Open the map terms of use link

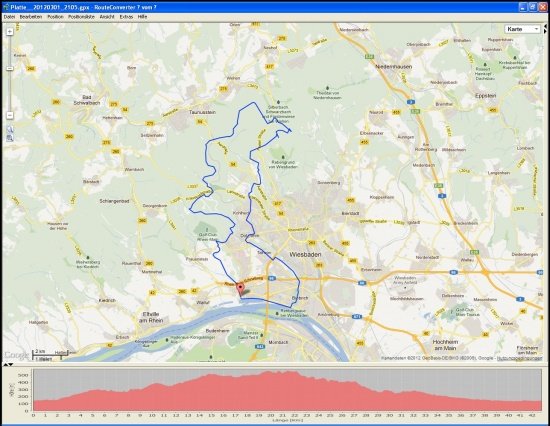pos(520,358)
